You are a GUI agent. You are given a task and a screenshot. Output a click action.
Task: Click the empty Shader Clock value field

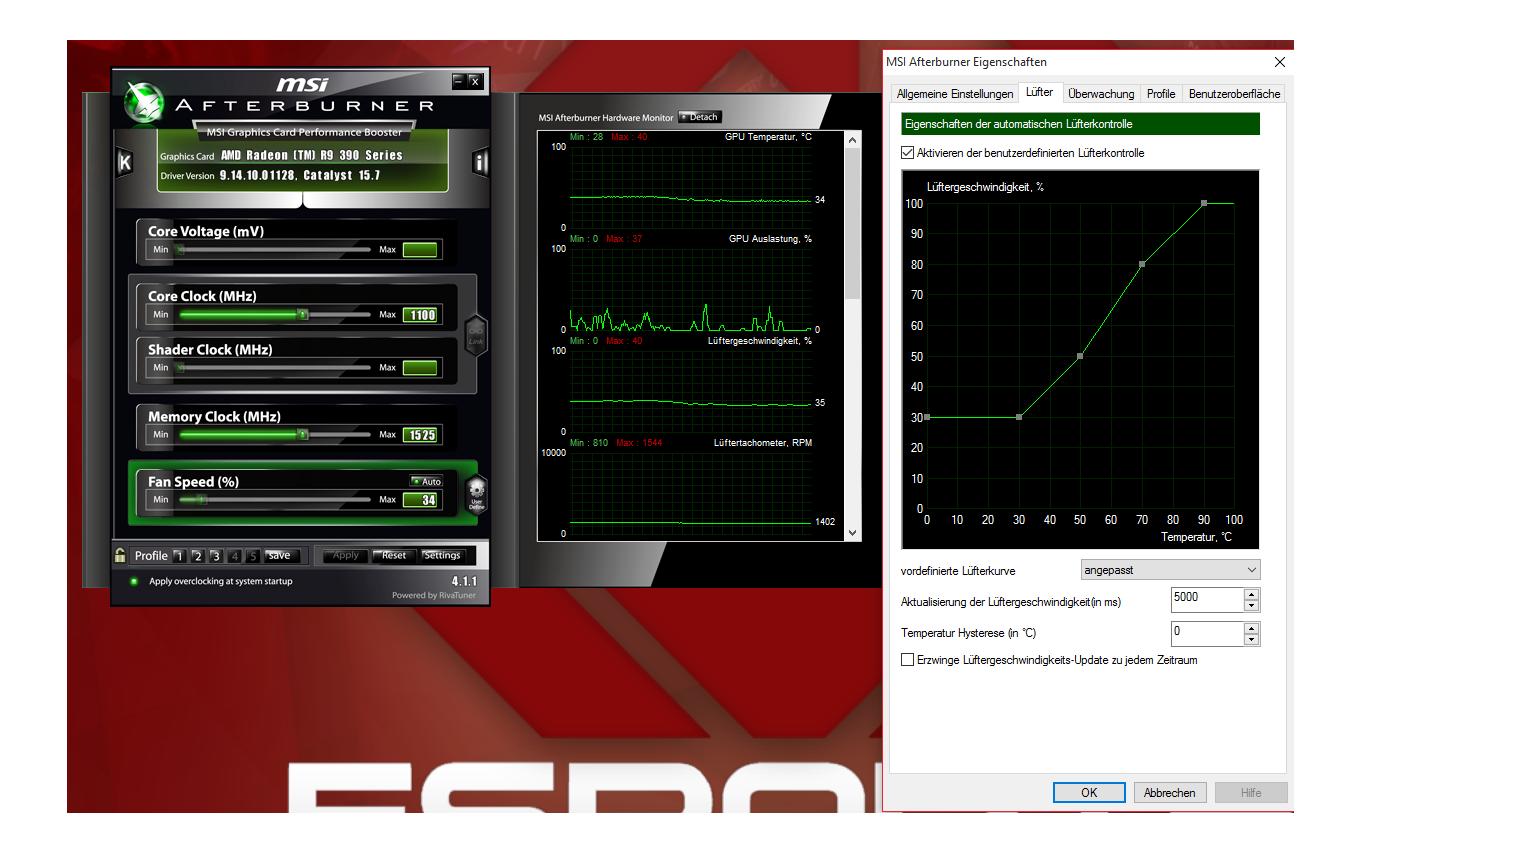pos(420,368)
